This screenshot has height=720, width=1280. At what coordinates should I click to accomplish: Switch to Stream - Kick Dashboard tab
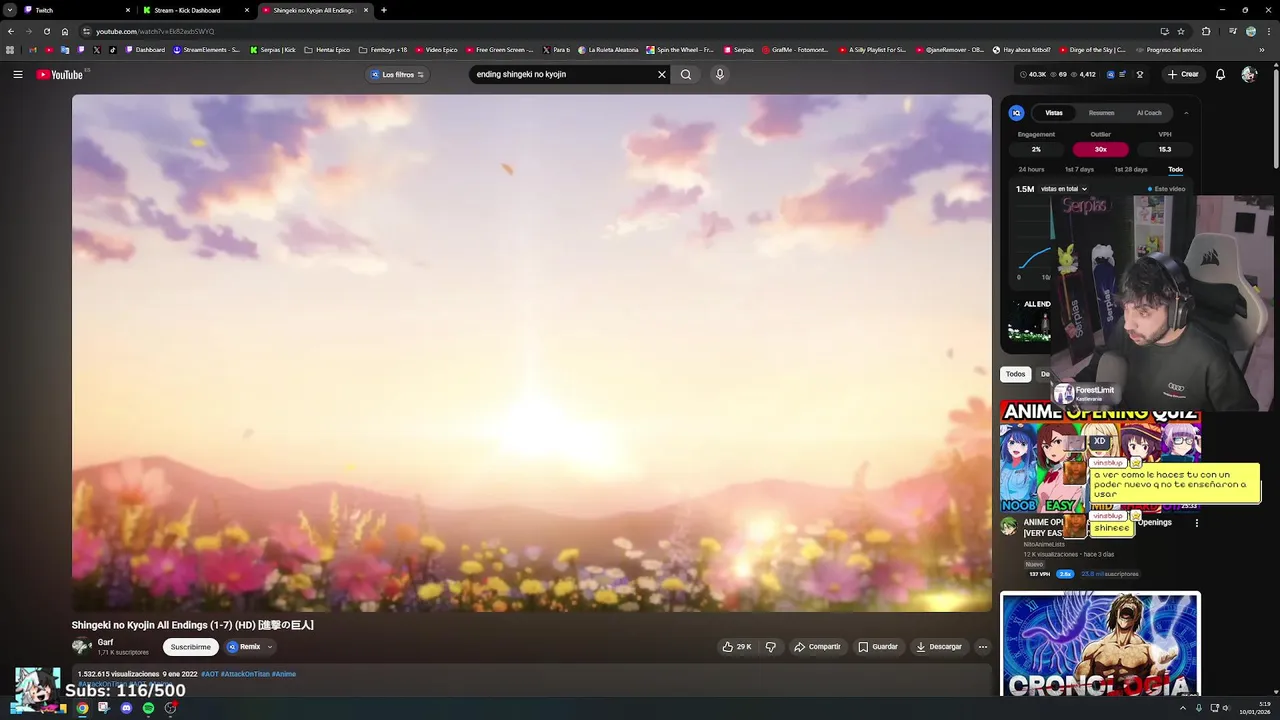pyautogui.click(x=195, y=10)
